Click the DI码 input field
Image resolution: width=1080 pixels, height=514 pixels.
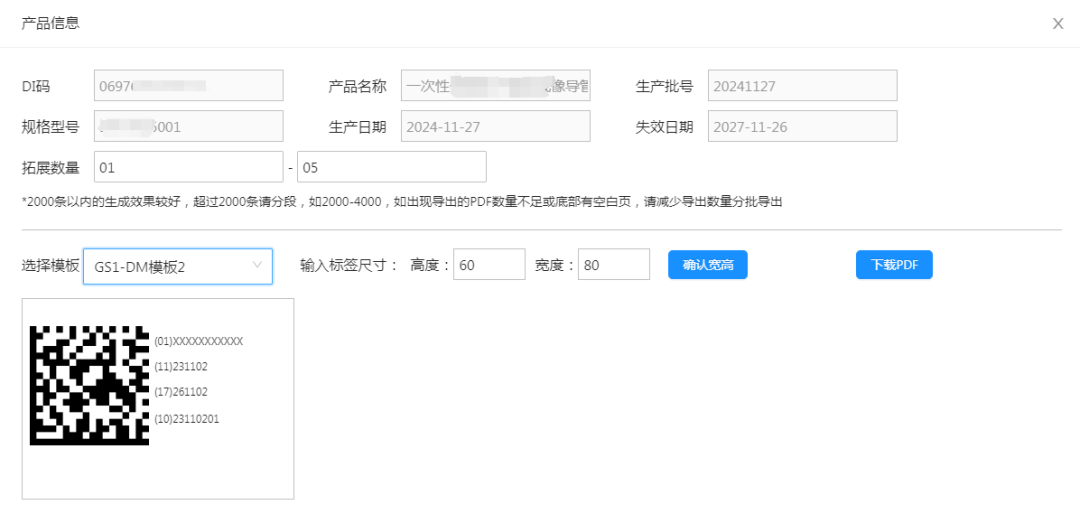189,85
